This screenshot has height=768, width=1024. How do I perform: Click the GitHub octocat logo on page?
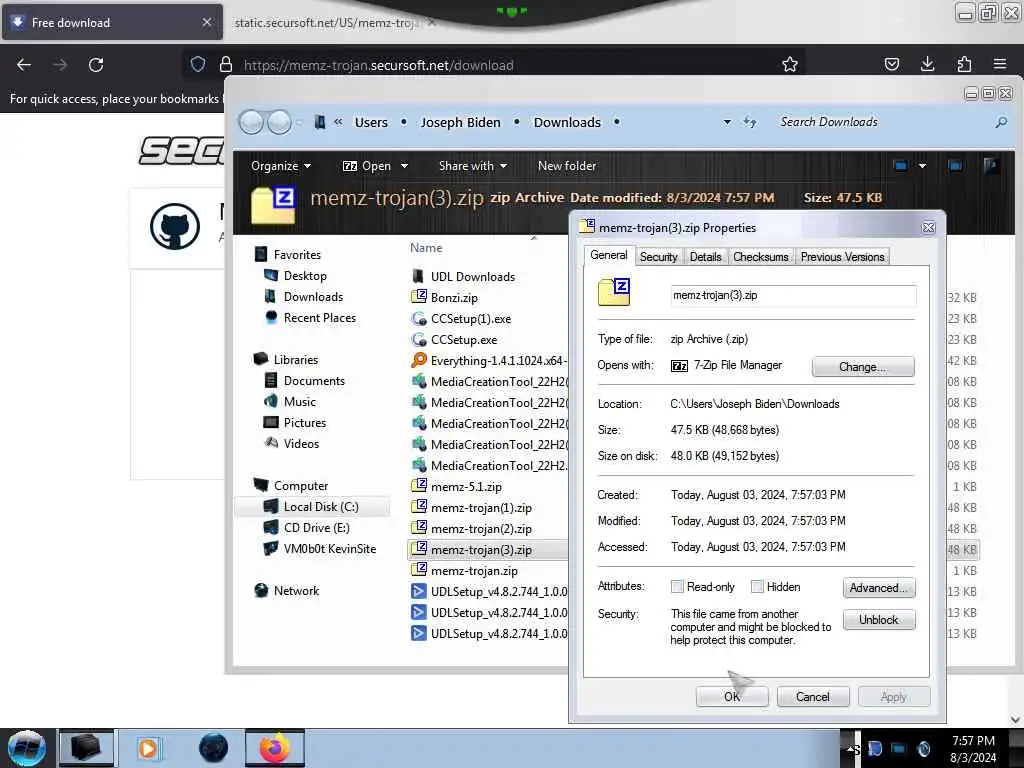pos(174,227)
